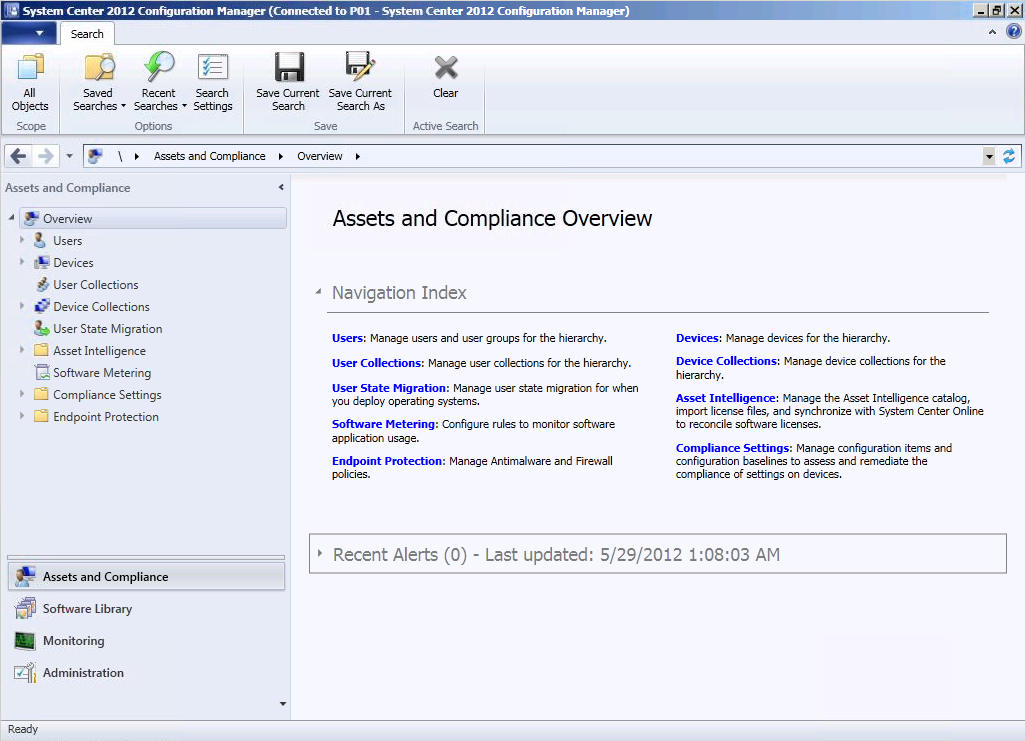Select the User Collections icon in tree
Viewport: 1025px width, 741px height.
42,285
